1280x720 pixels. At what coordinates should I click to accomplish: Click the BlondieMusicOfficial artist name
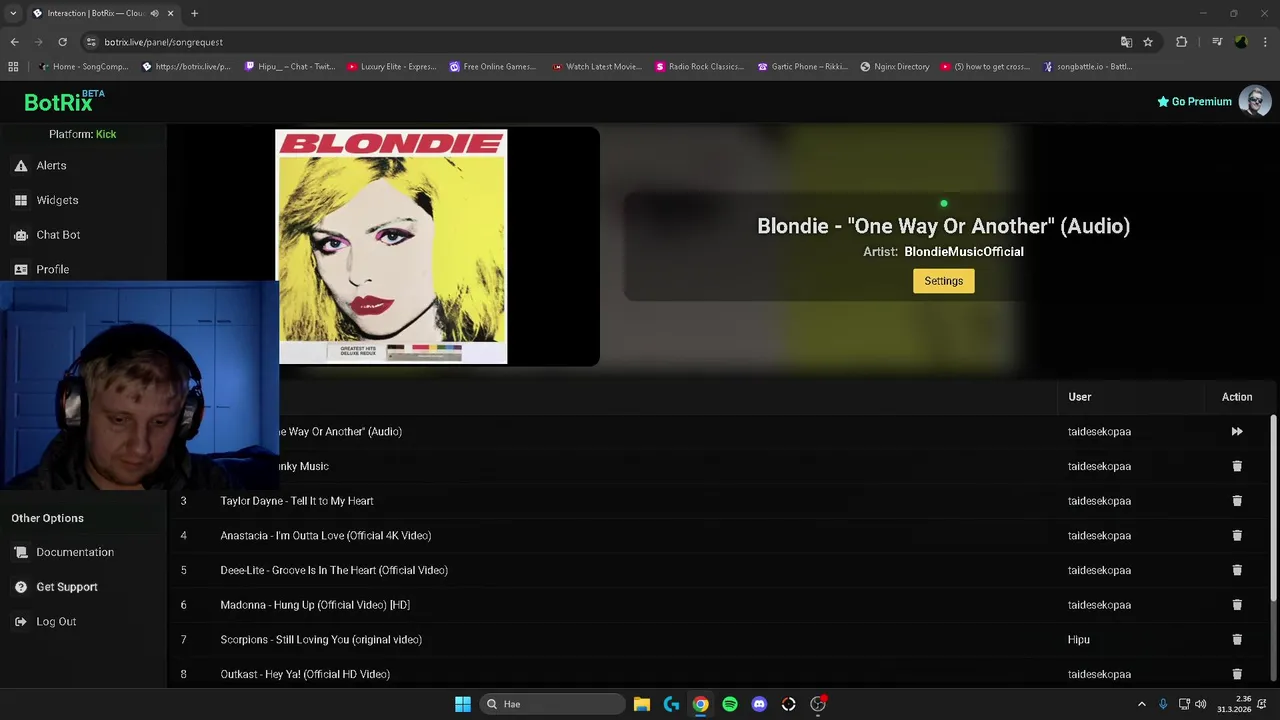coord(964,252)
